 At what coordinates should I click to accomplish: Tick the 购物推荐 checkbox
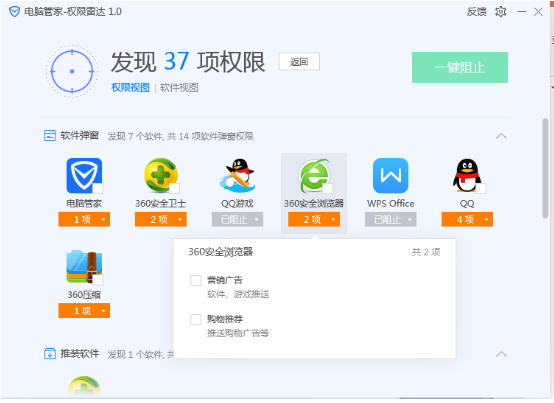point(195,319)
